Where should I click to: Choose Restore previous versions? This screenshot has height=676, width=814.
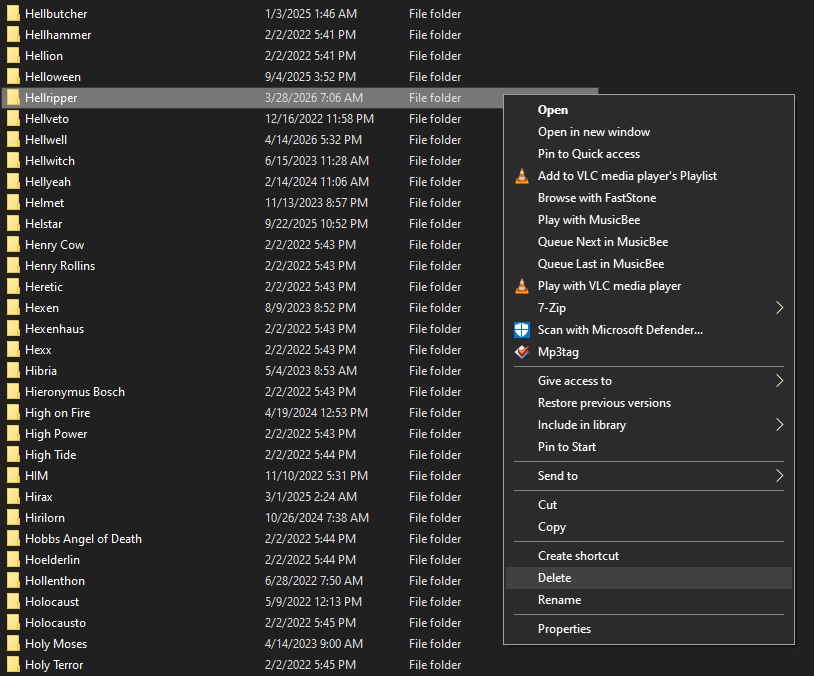(x=604, y=403)
